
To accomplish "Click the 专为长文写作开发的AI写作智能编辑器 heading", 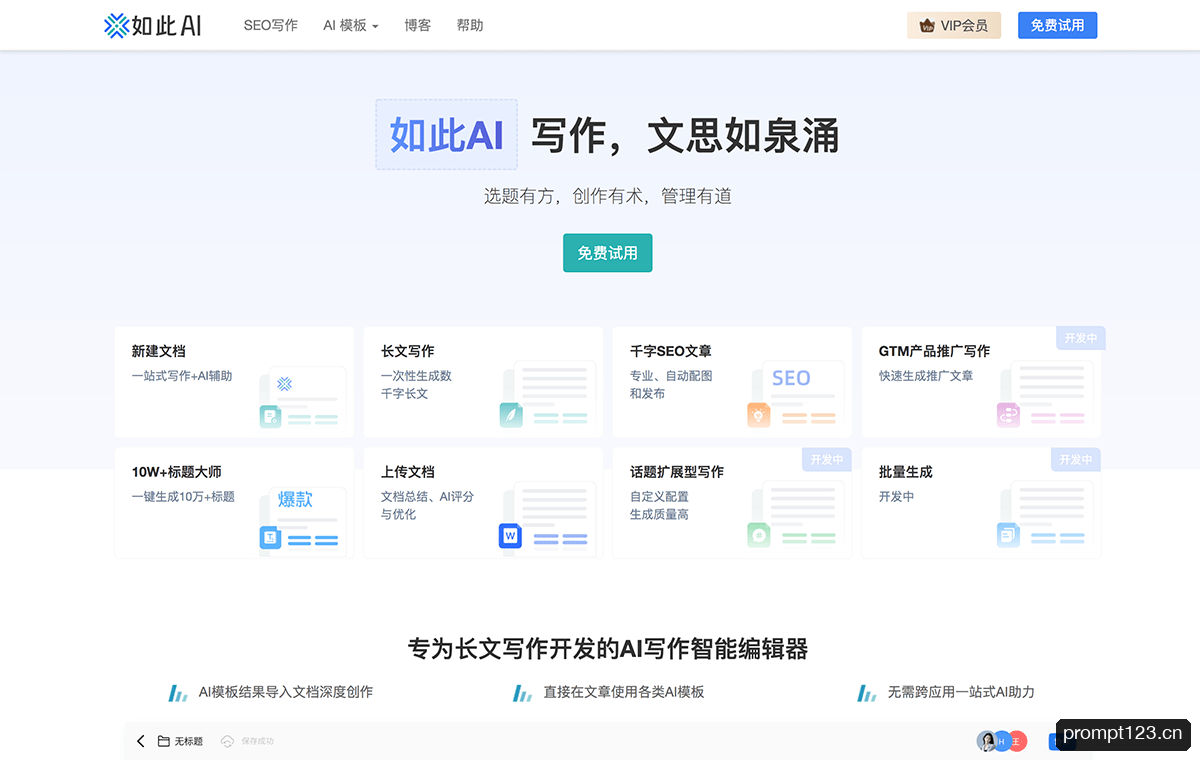I will pyautogui.click(x=608, y=649).
